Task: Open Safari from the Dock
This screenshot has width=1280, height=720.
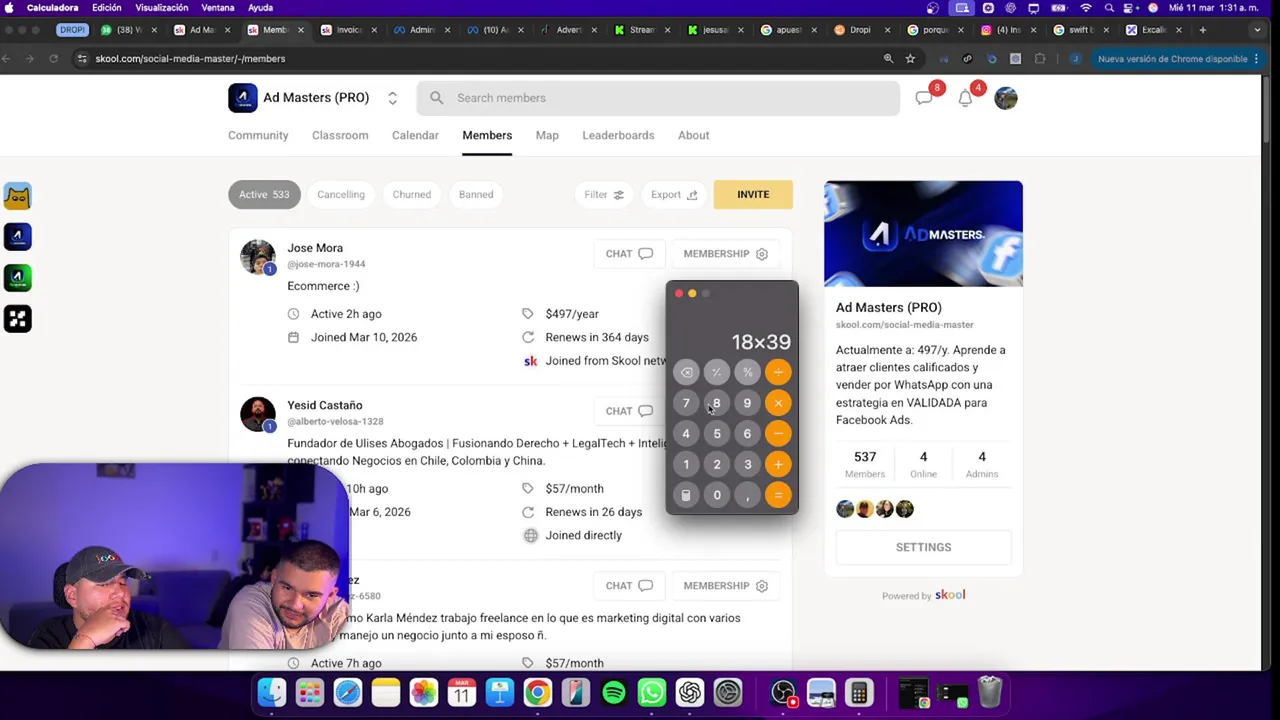Action: point(348,692)
